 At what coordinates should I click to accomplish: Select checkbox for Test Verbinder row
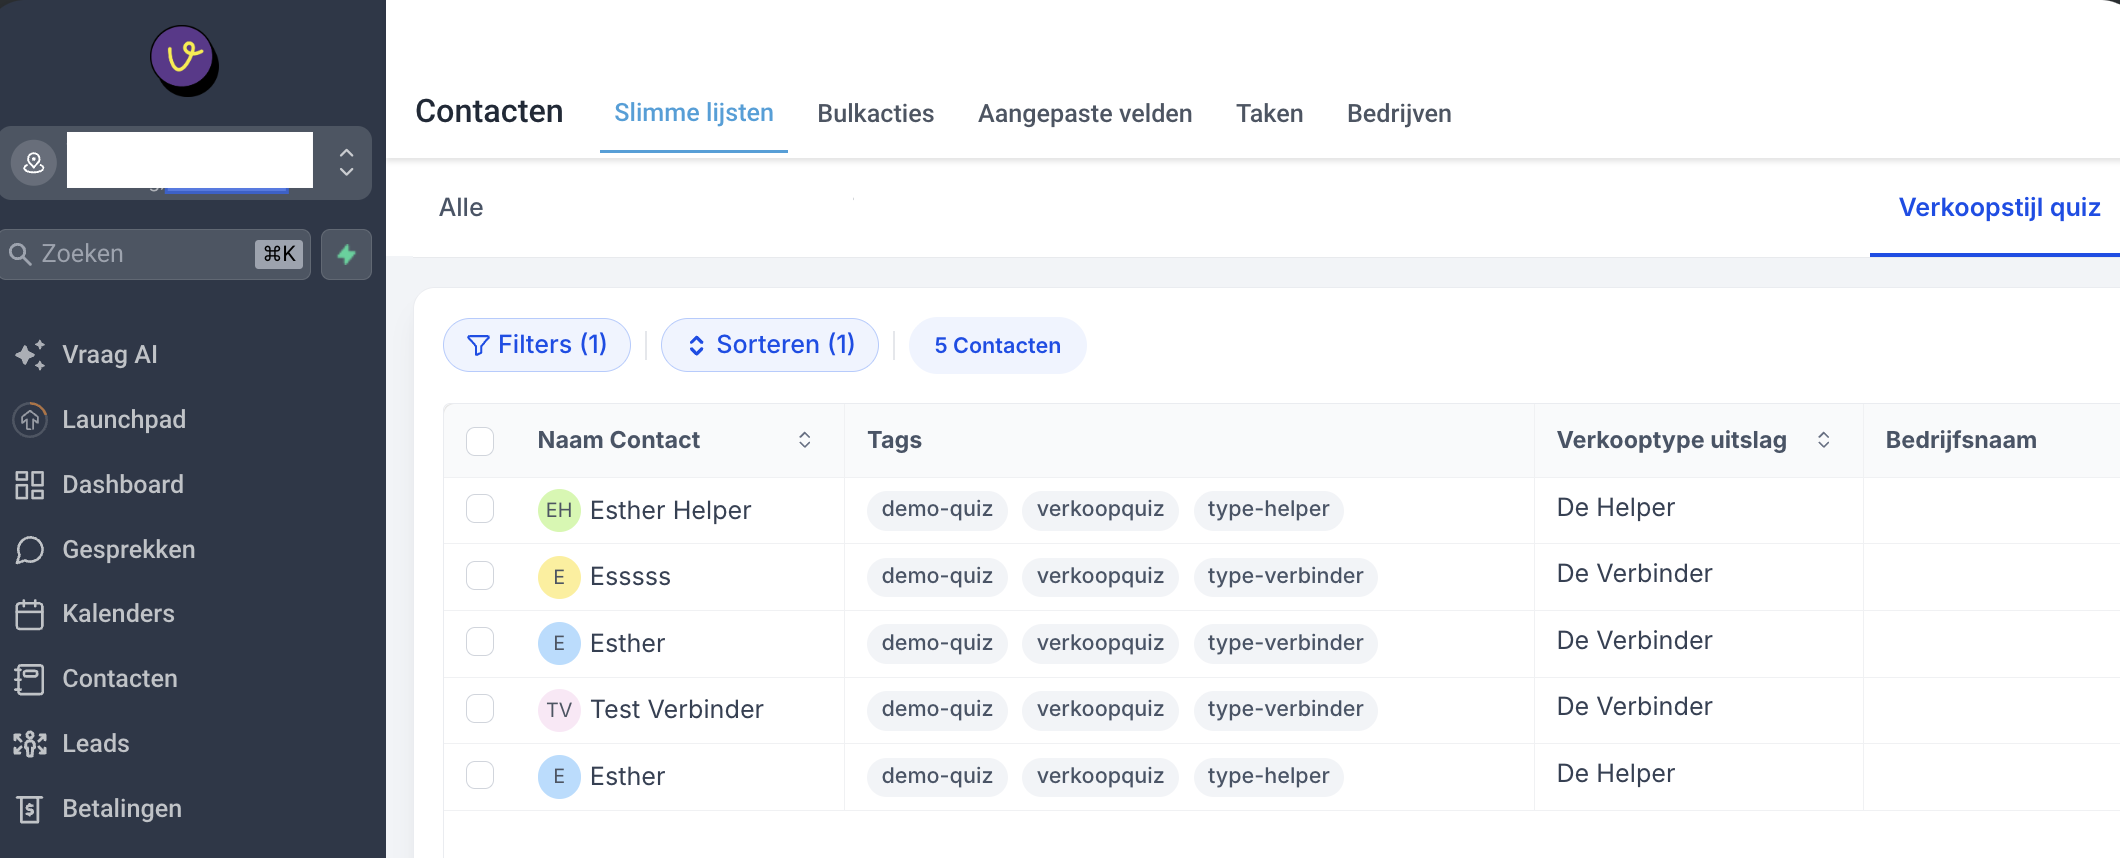[x=480, y=708]
